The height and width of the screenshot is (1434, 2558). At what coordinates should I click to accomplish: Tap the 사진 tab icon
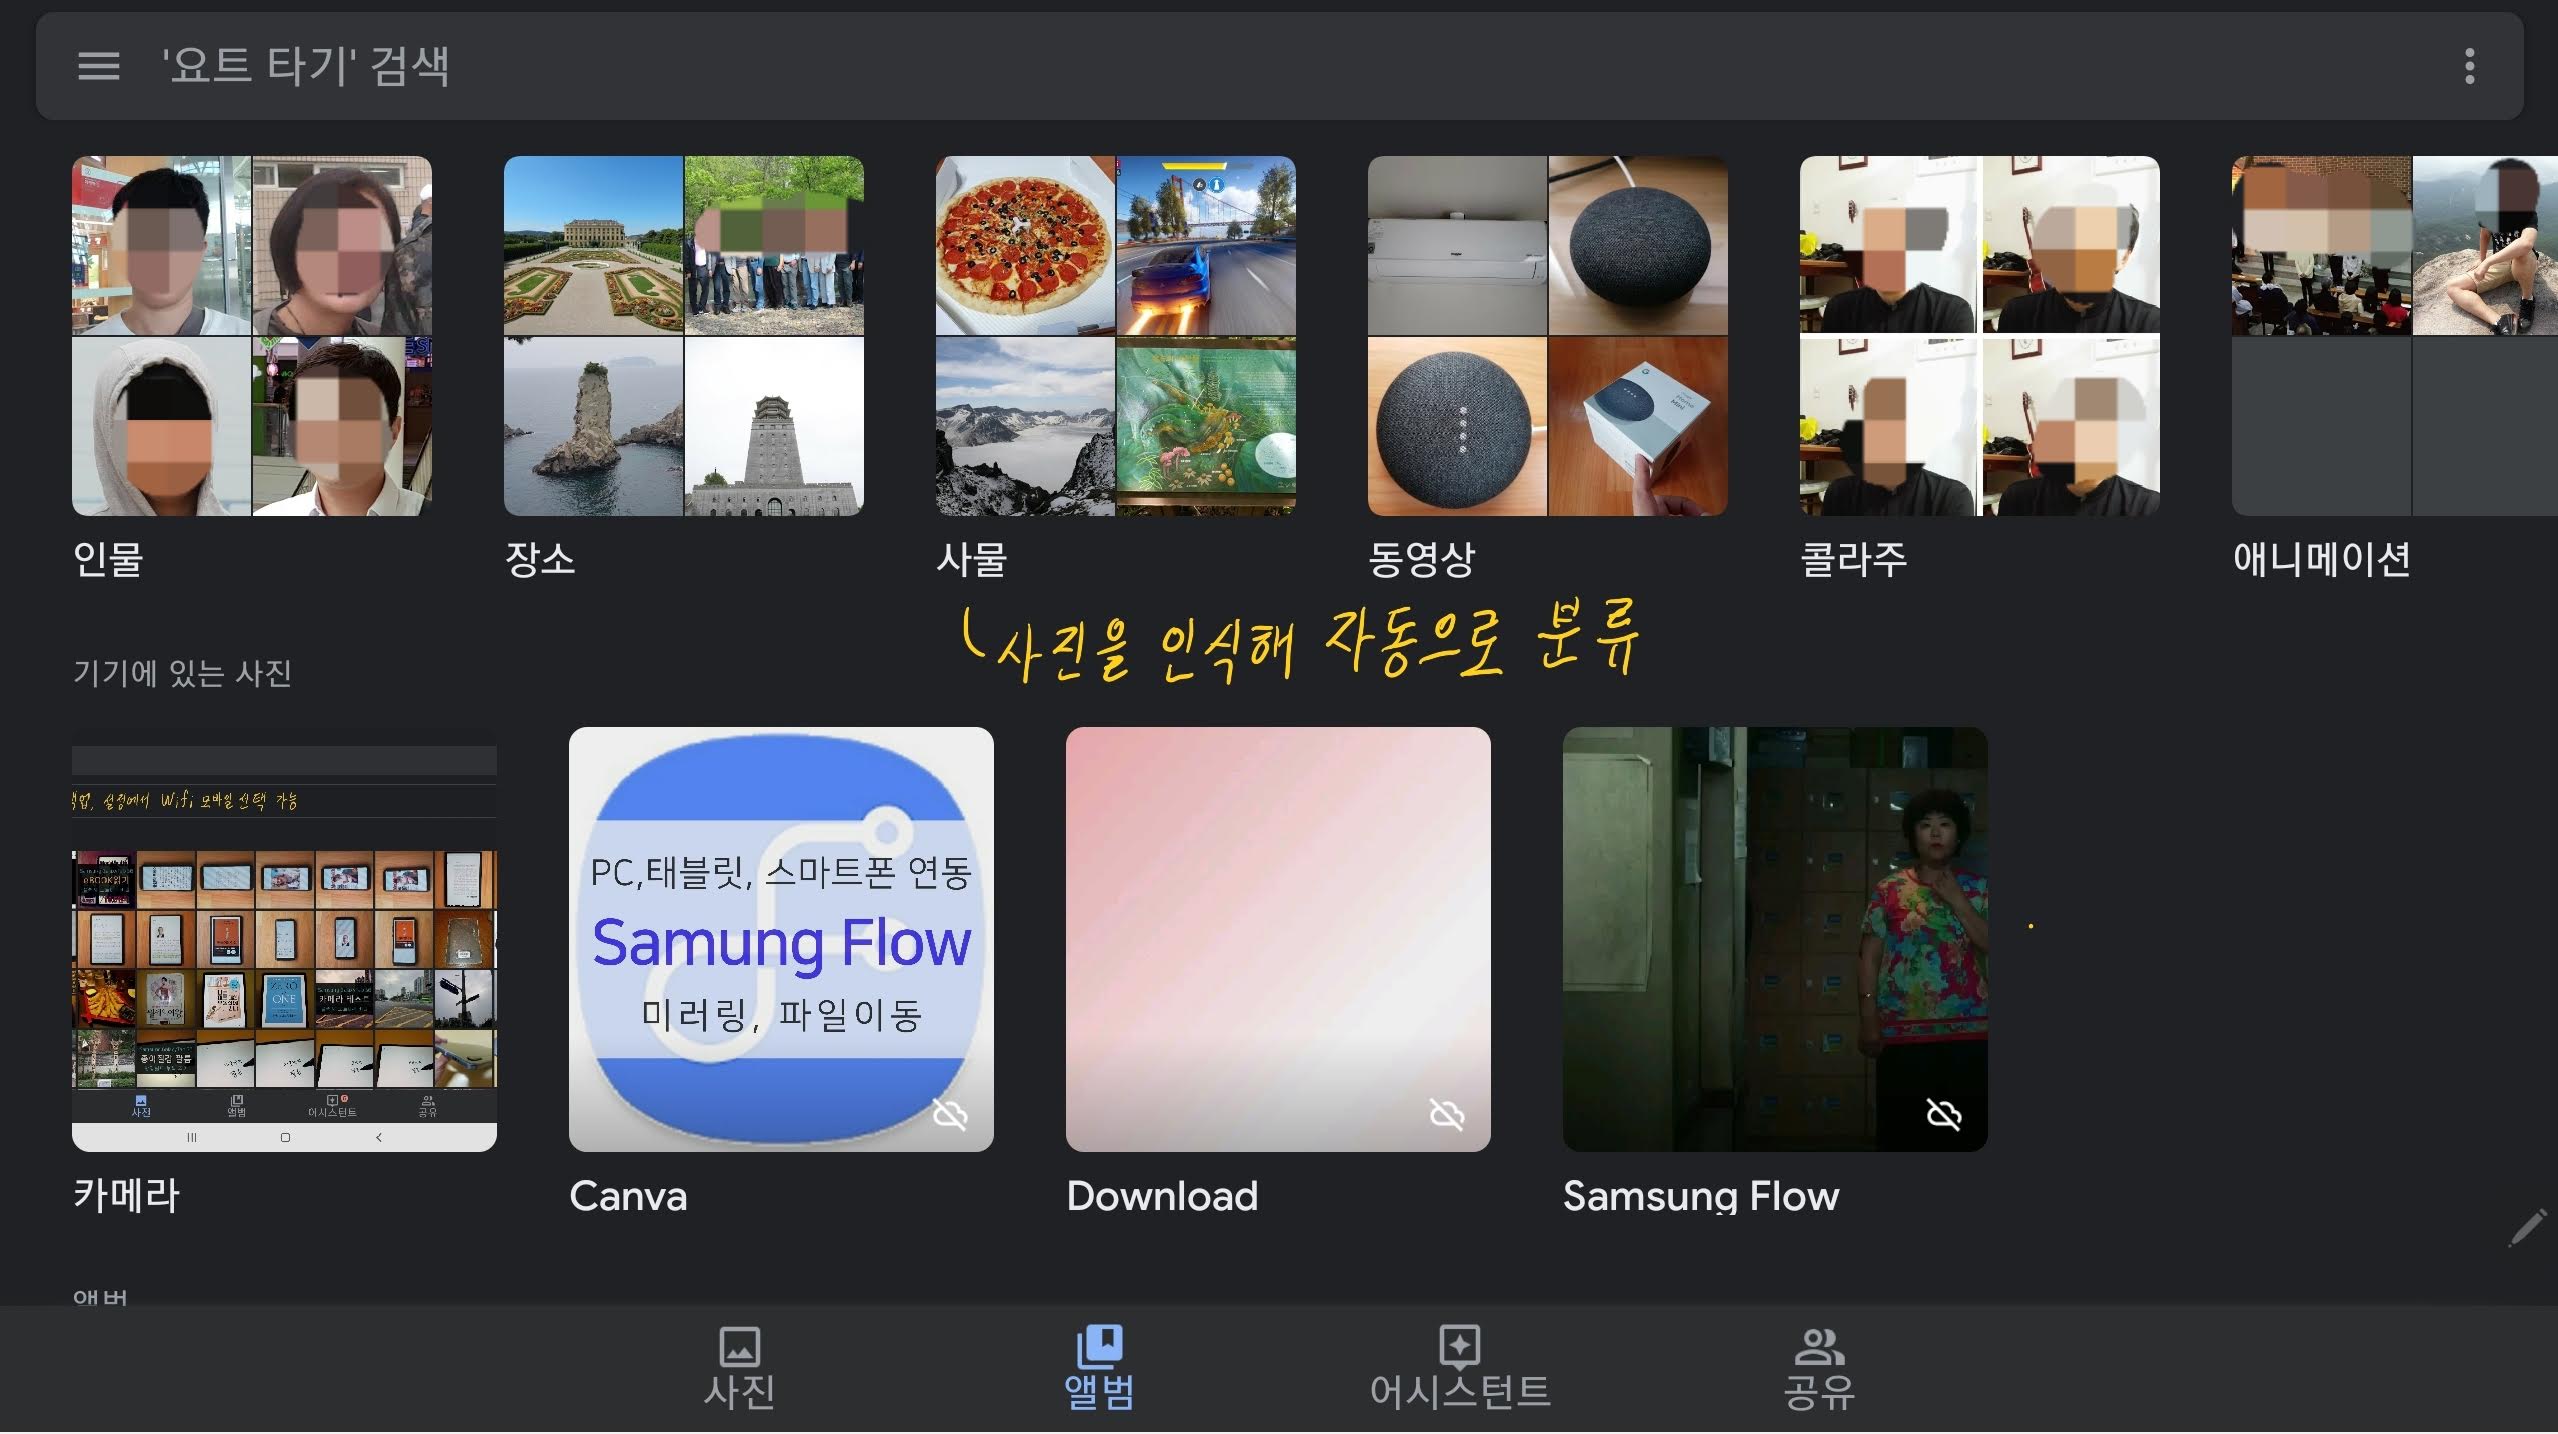[739, 1346]
